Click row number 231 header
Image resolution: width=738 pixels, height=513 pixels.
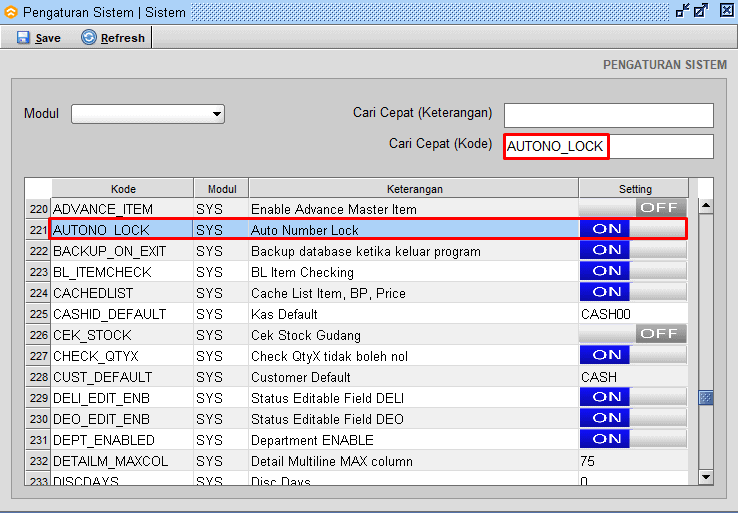38,440
